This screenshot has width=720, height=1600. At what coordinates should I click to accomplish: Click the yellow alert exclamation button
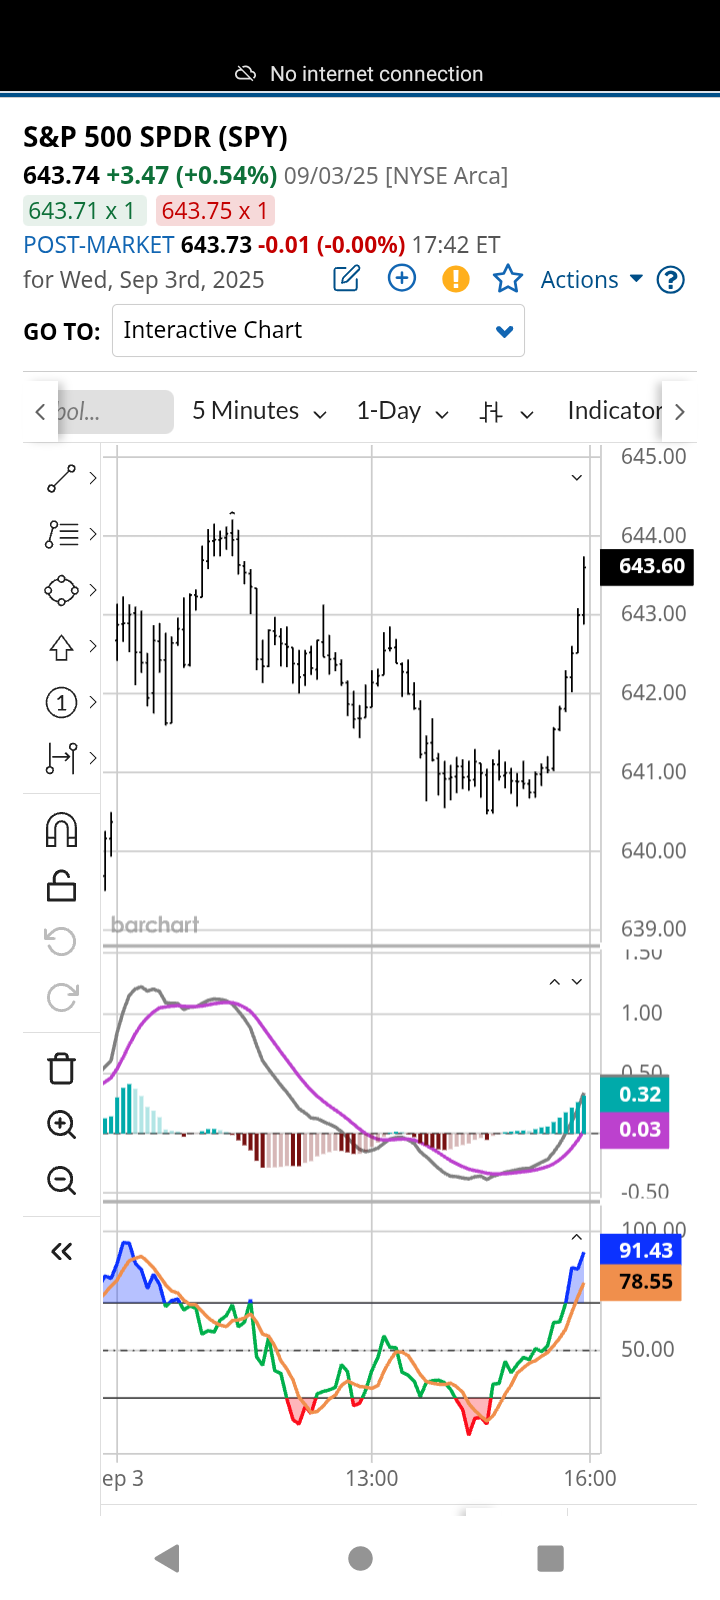tap(456, 279)
